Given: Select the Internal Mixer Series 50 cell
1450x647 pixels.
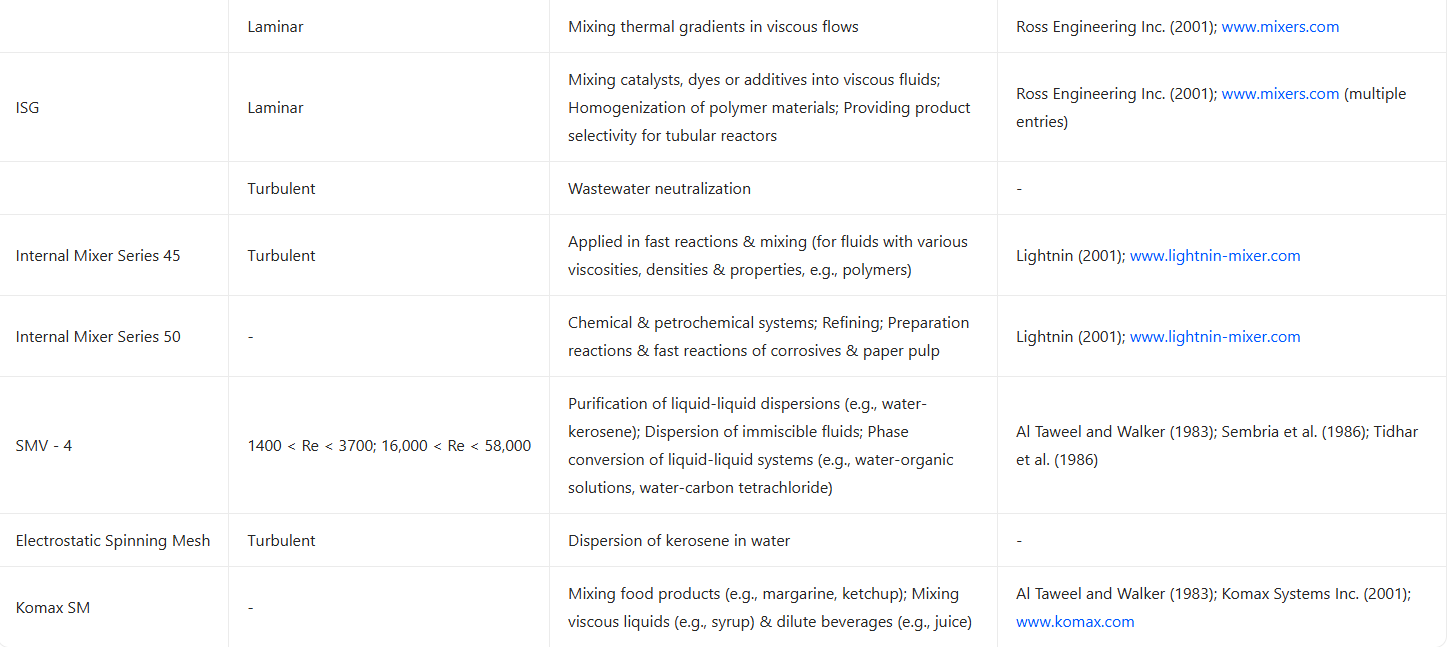Looking at the screenshot, I should (x=98, y=337).
